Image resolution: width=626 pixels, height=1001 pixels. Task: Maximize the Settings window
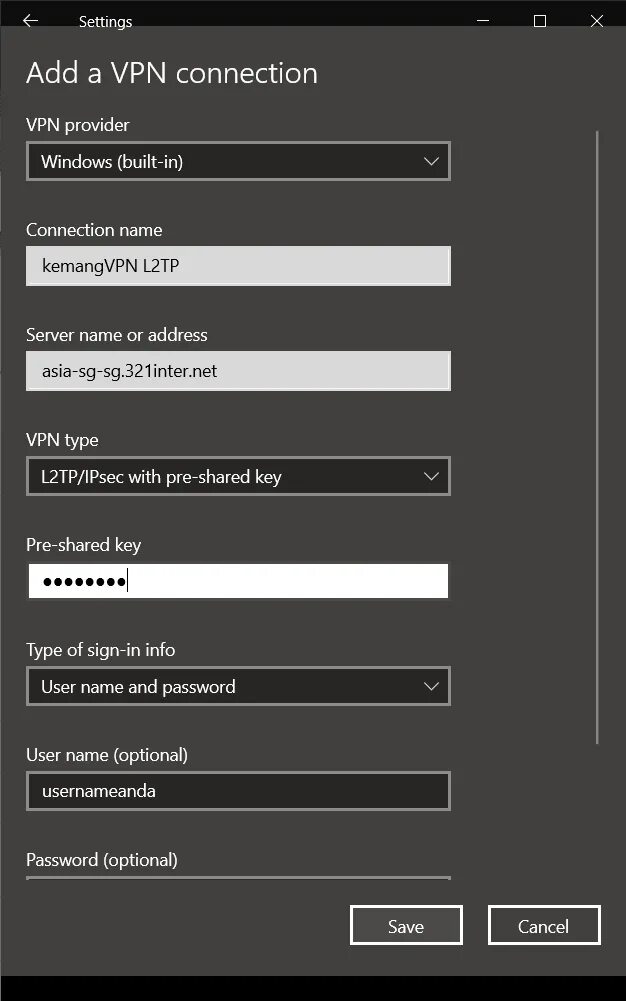pos(540,21)
